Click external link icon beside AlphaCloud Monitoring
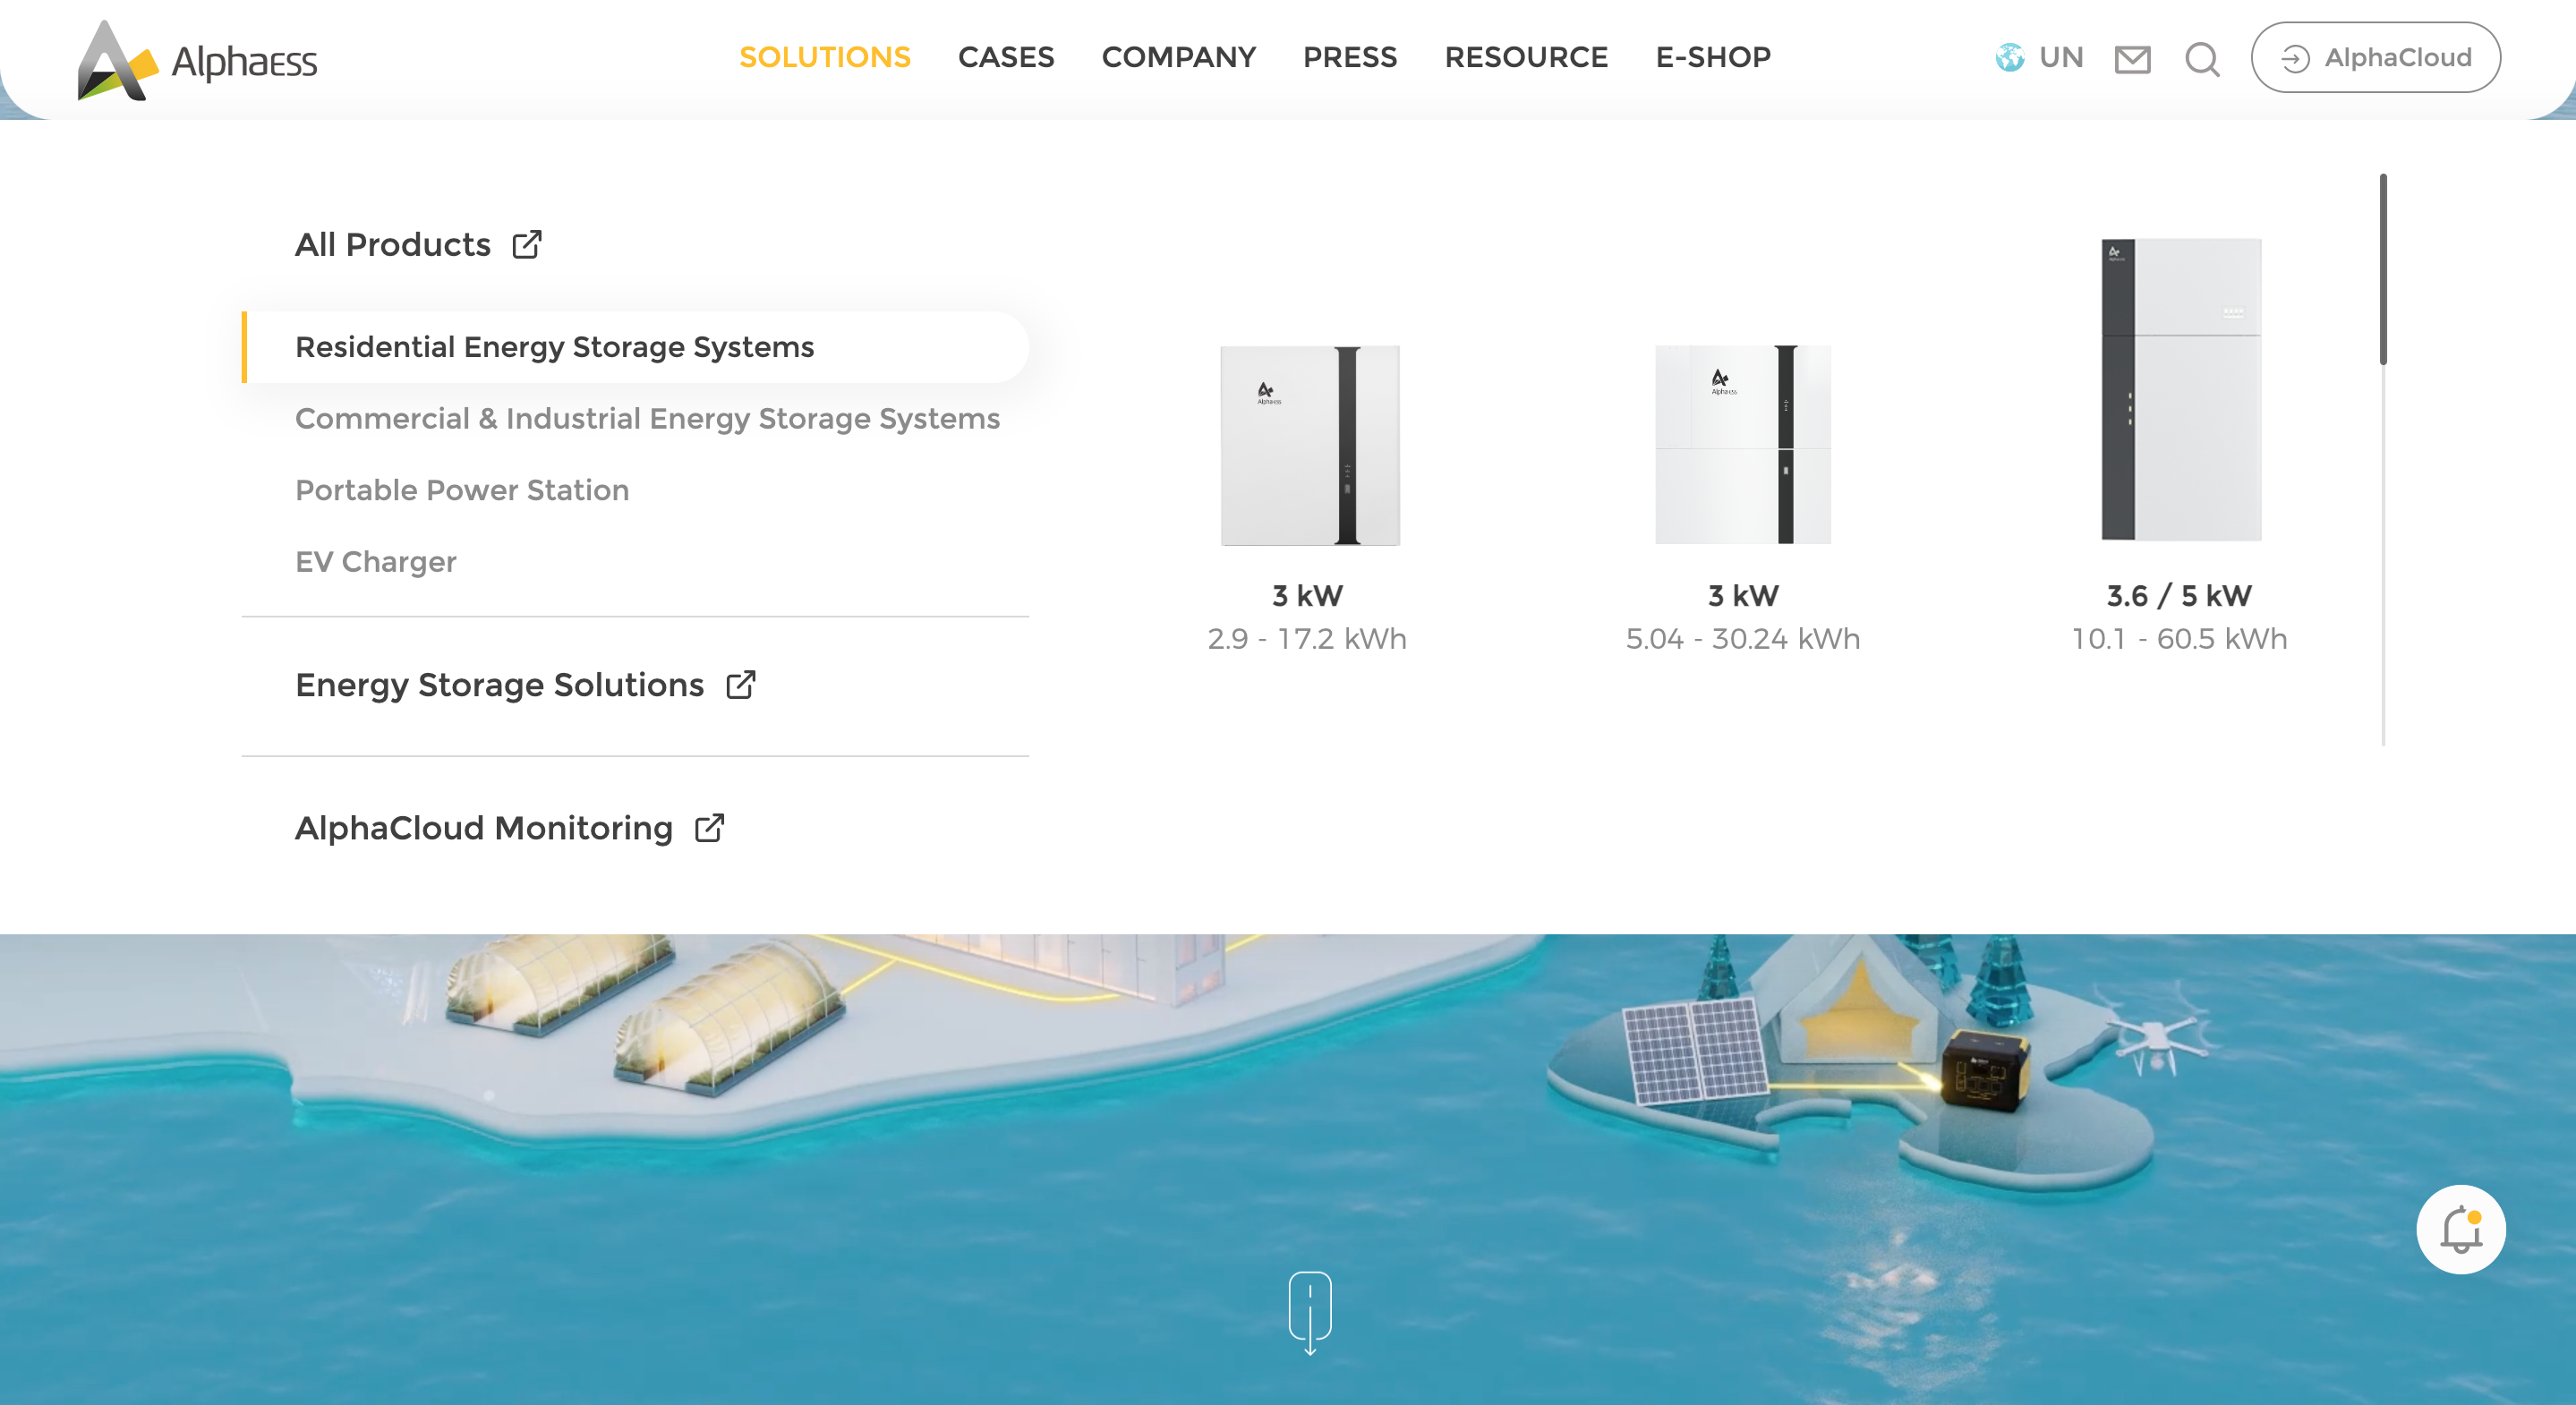This screenshot has height=1405, width=2576. [710, 828]
